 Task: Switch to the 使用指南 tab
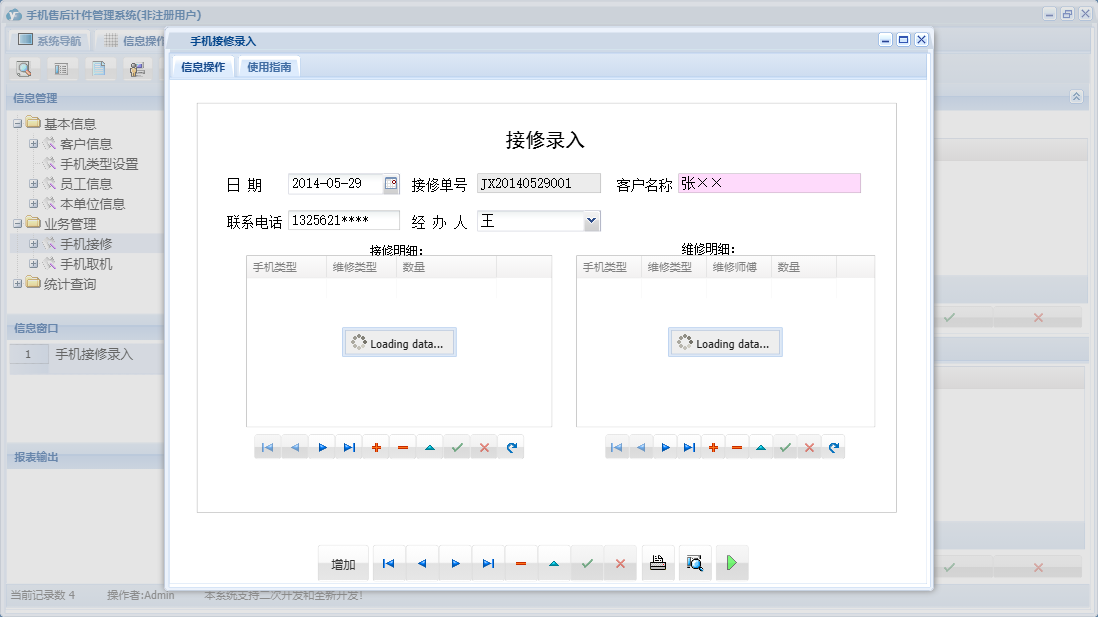click(270, 66)
